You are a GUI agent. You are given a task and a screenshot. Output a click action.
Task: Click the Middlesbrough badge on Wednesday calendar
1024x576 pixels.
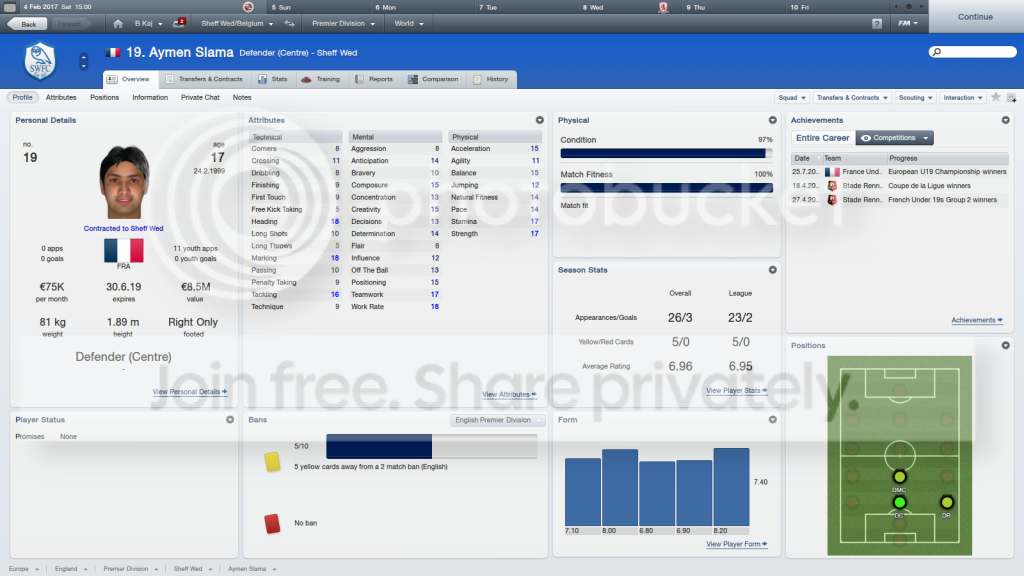point(663,7)
